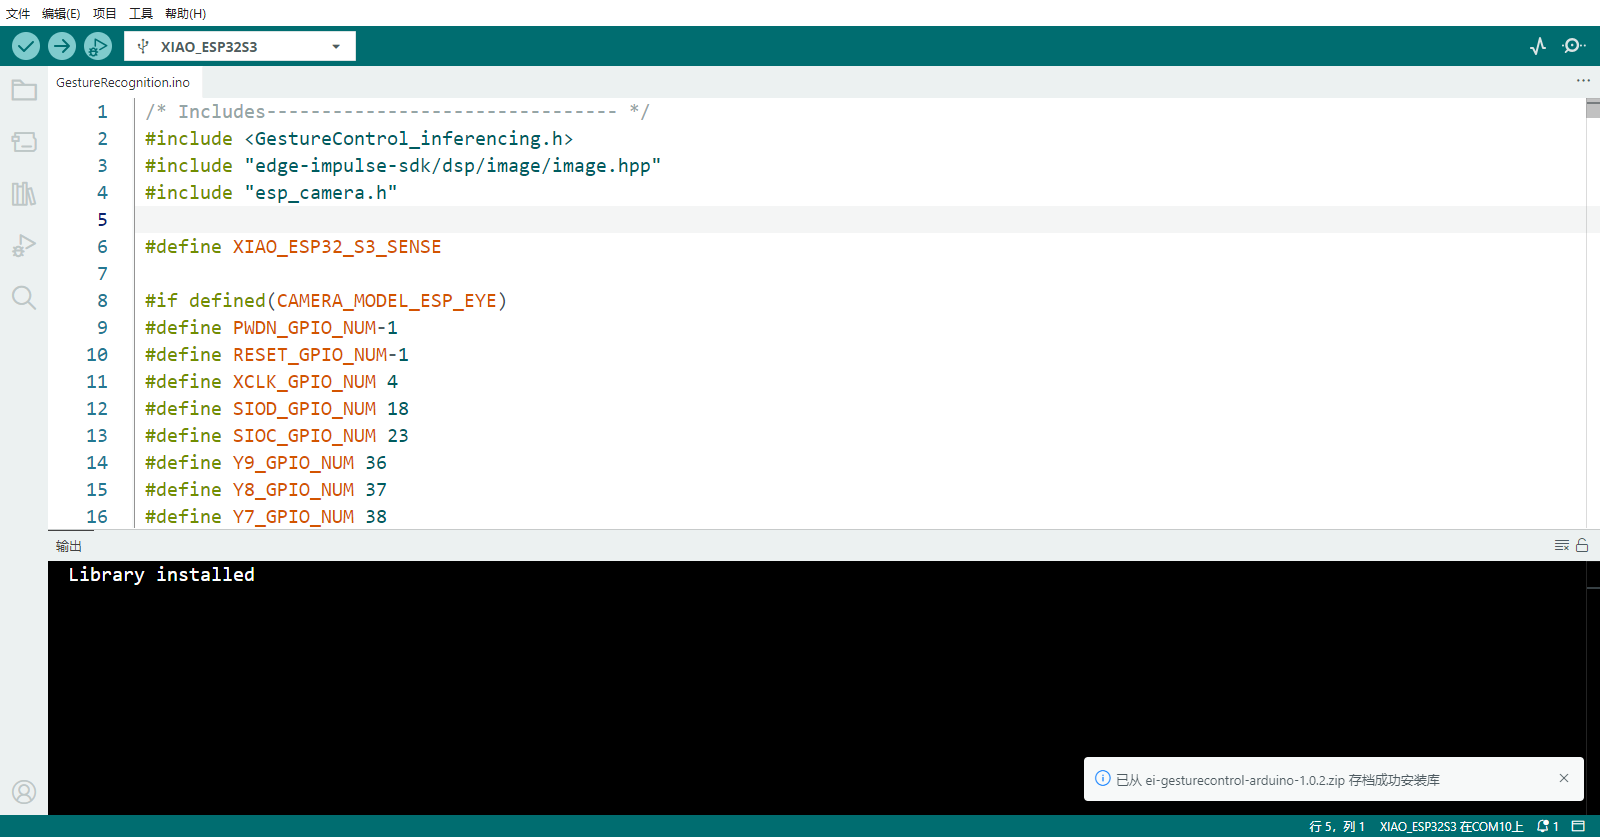The image size is (1600, 837).
Task: Open the 文件 menu
Action: (18, 13)
